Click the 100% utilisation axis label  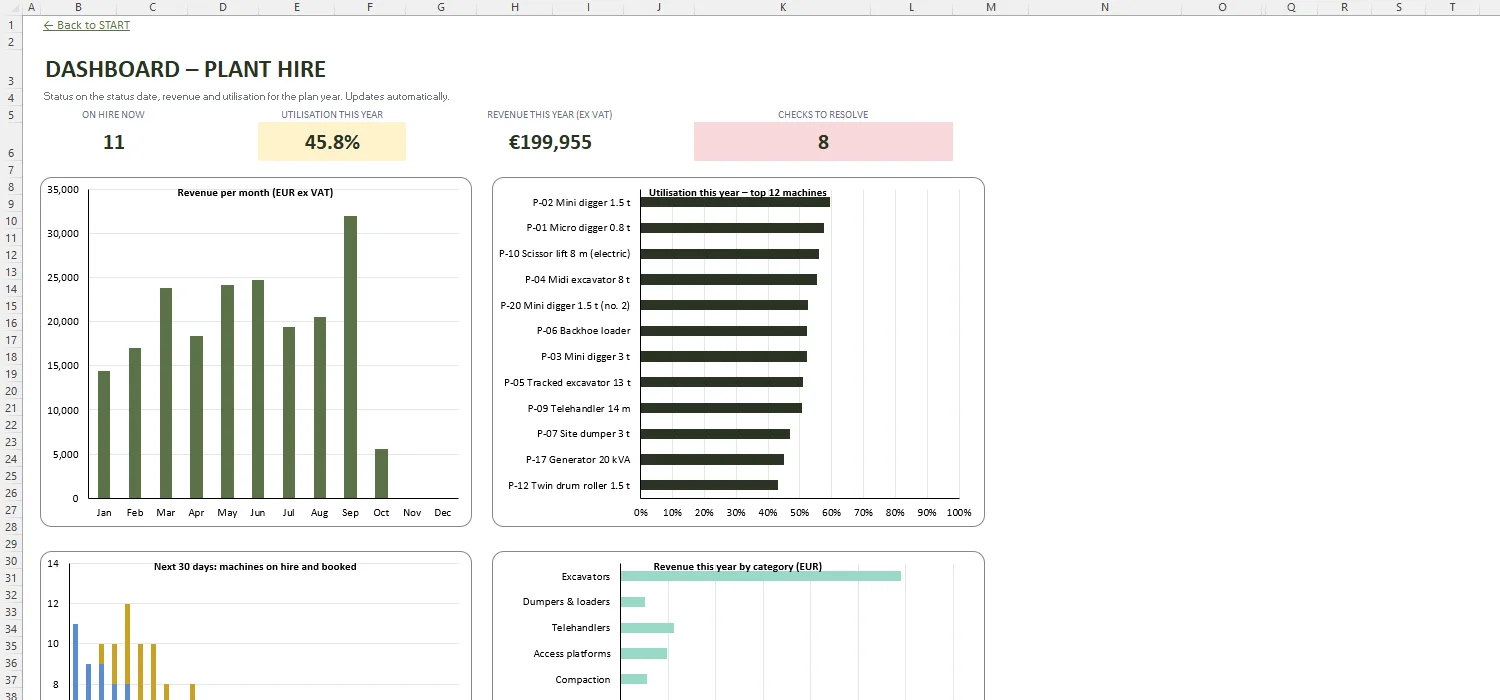tap(958, 513)
